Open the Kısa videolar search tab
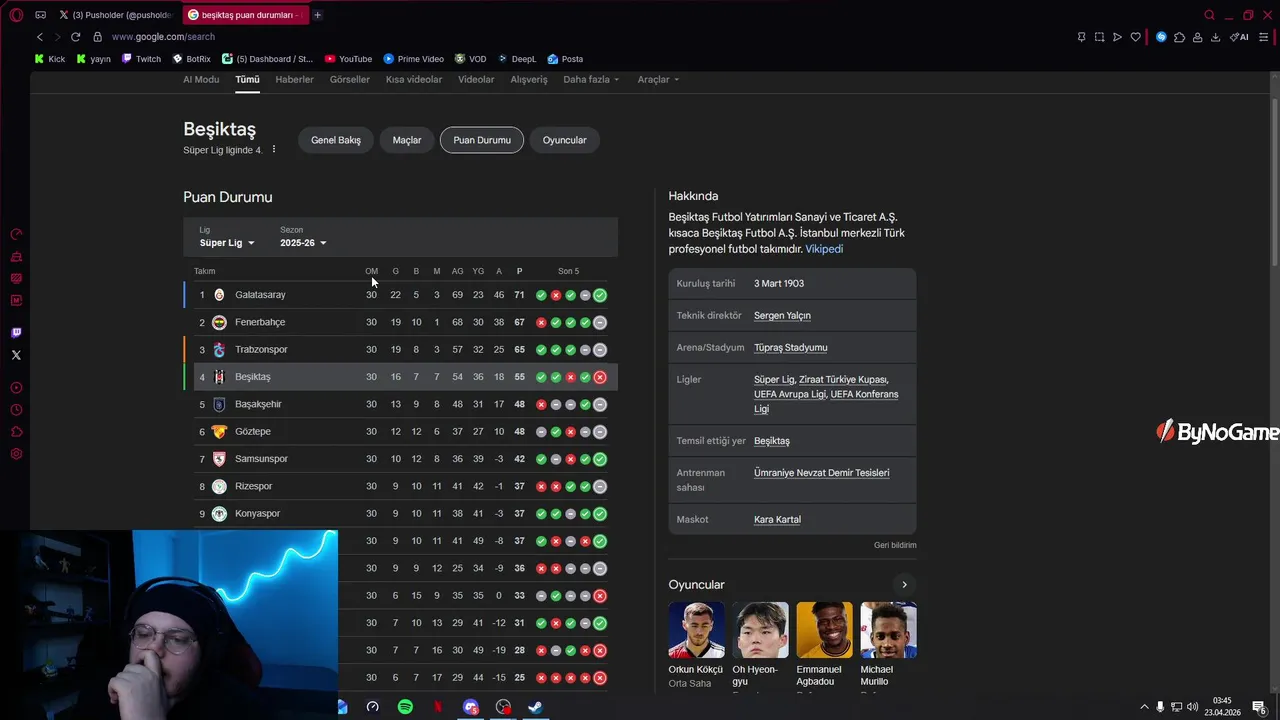1280x720 pixels. 414,79
